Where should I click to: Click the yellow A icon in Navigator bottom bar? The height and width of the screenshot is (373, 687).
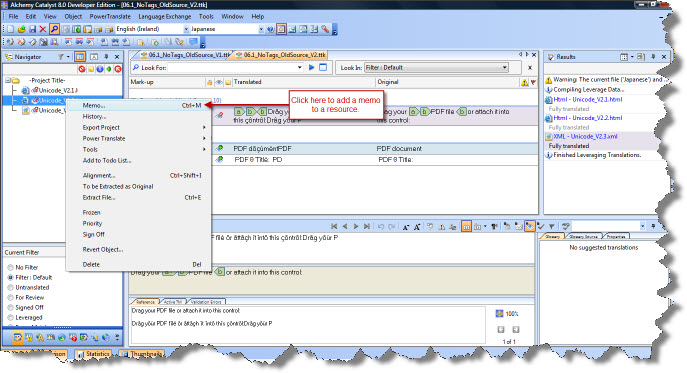point(40,337)
